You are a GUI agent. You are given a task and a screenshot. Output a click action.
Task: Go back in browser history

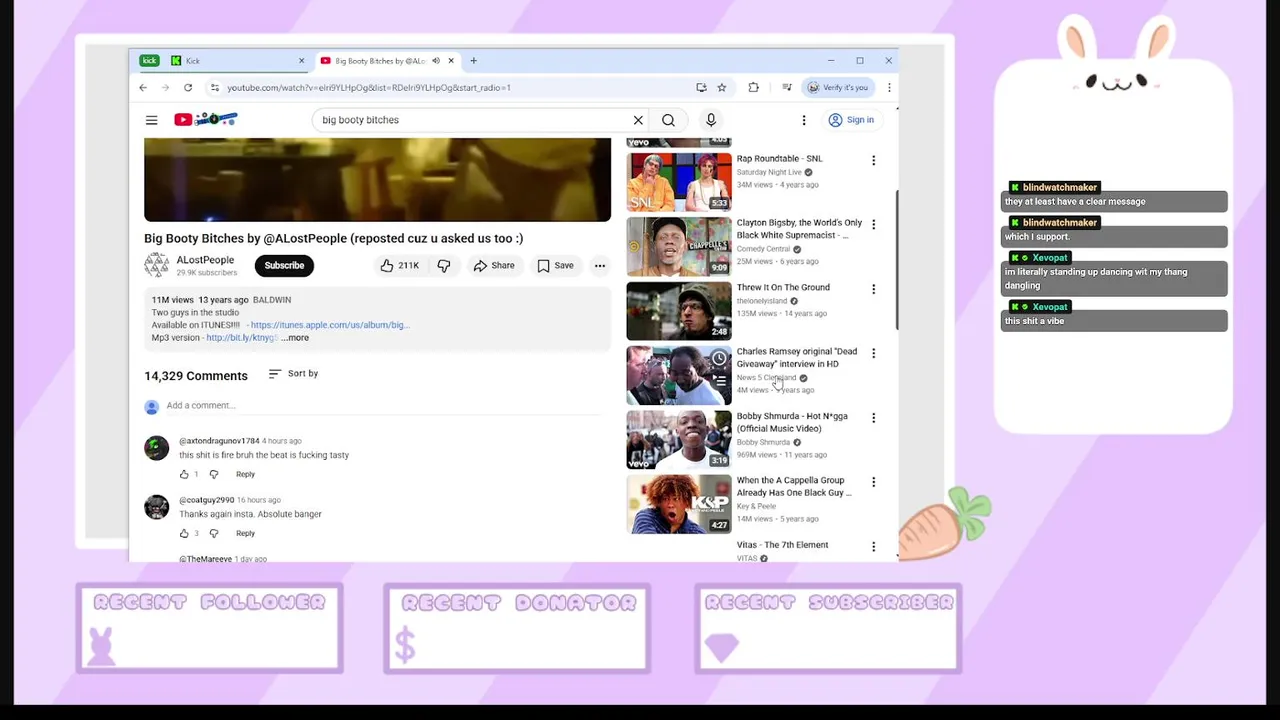tap(143, 88)
